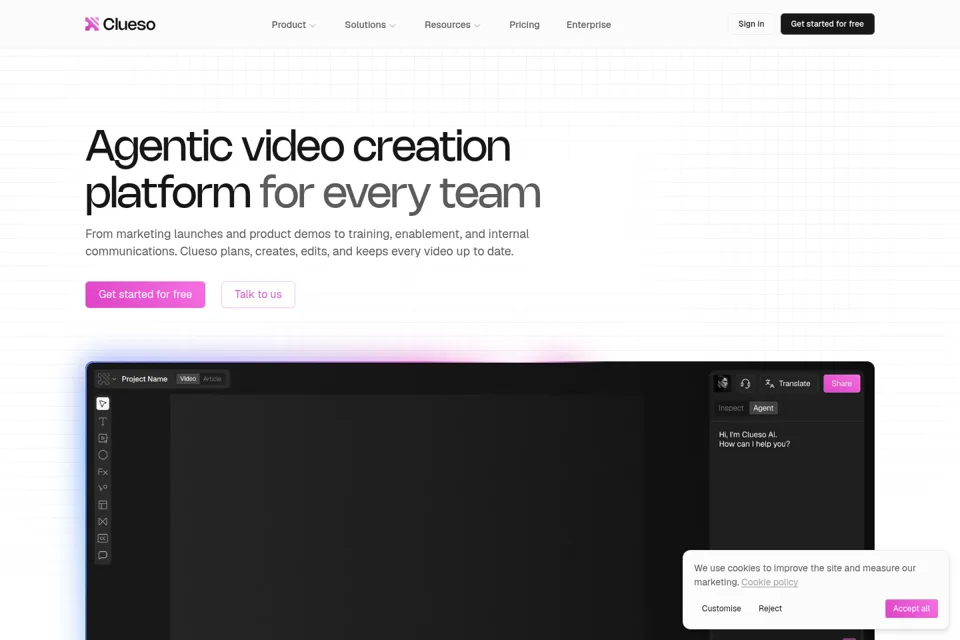Screen dimensions: 960x640
Task: Click pink Get started for free hero button
Action: pos(145,295)
